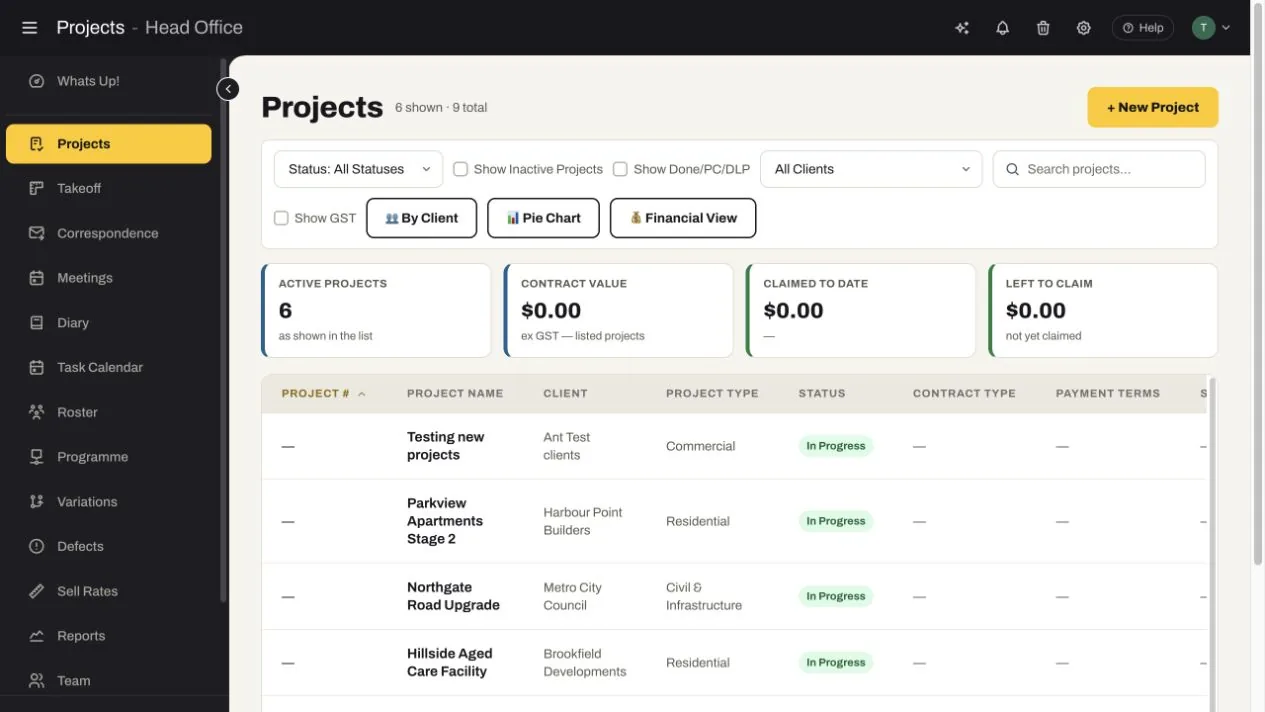Screen dimensions: 1265x712
Task: Click the Sell Rates ruler icon
Action: [x=37, y=591]
